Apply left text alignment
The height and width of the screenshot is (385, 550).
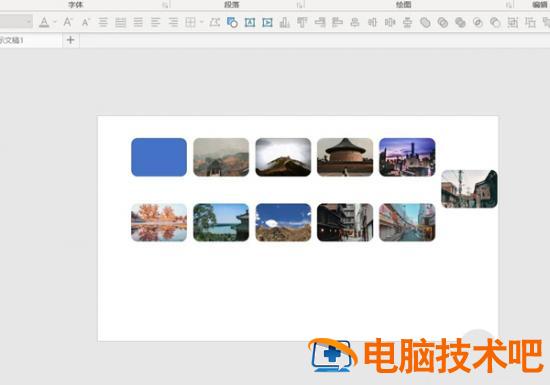155,22
